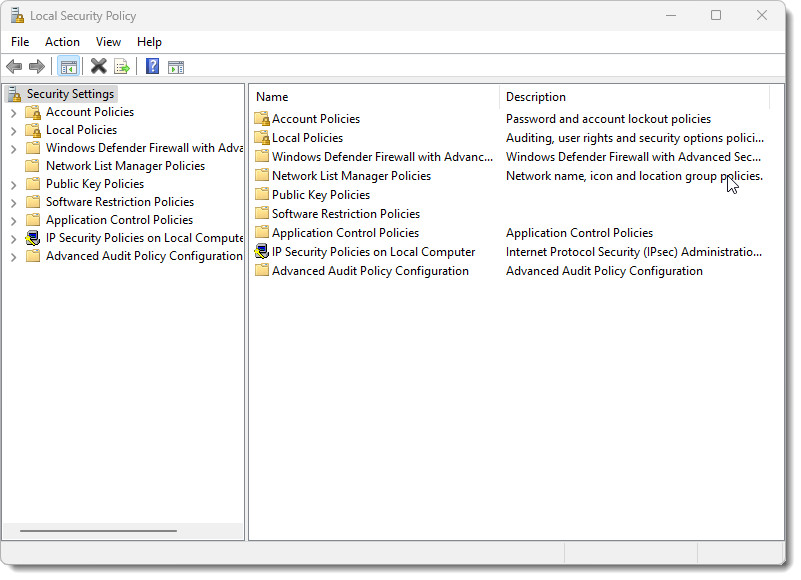Click the Forward arrow toolbar icon
The width and height of the screenshot is (801, 580).
point(37,67)
